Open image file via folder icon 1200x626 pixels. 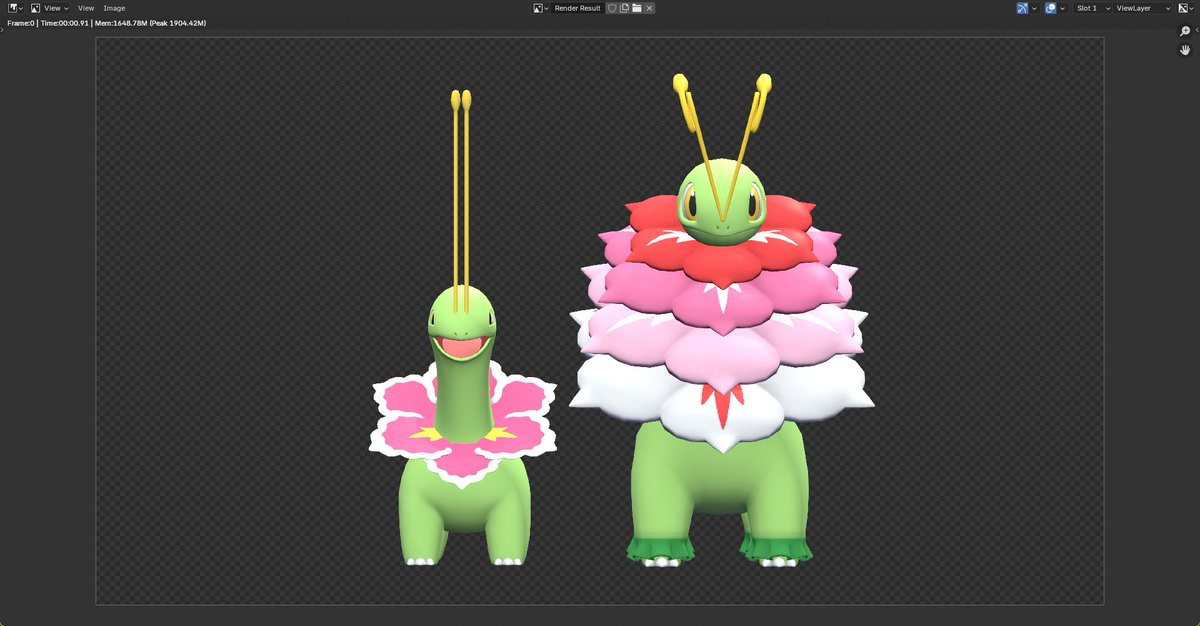pos(637,8)
